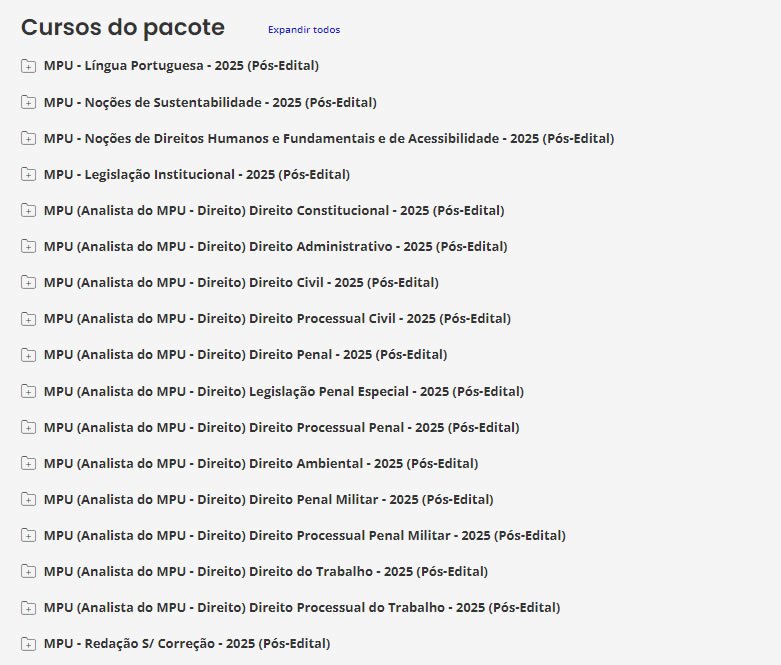
Task: Select the Língua Portuguesa - 2025 course title
Action: pyautogui.click(x=181, y=66)
